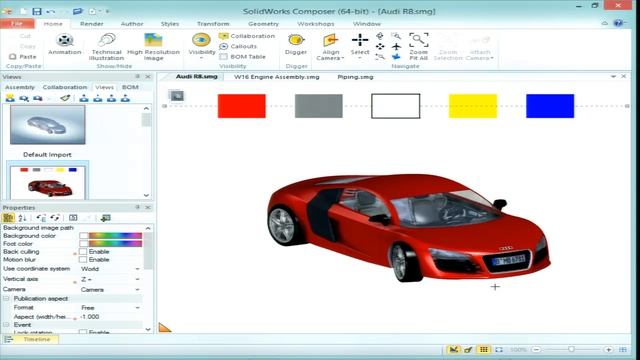
Task: Open the Timeline tab
Action: click(32, 340)
